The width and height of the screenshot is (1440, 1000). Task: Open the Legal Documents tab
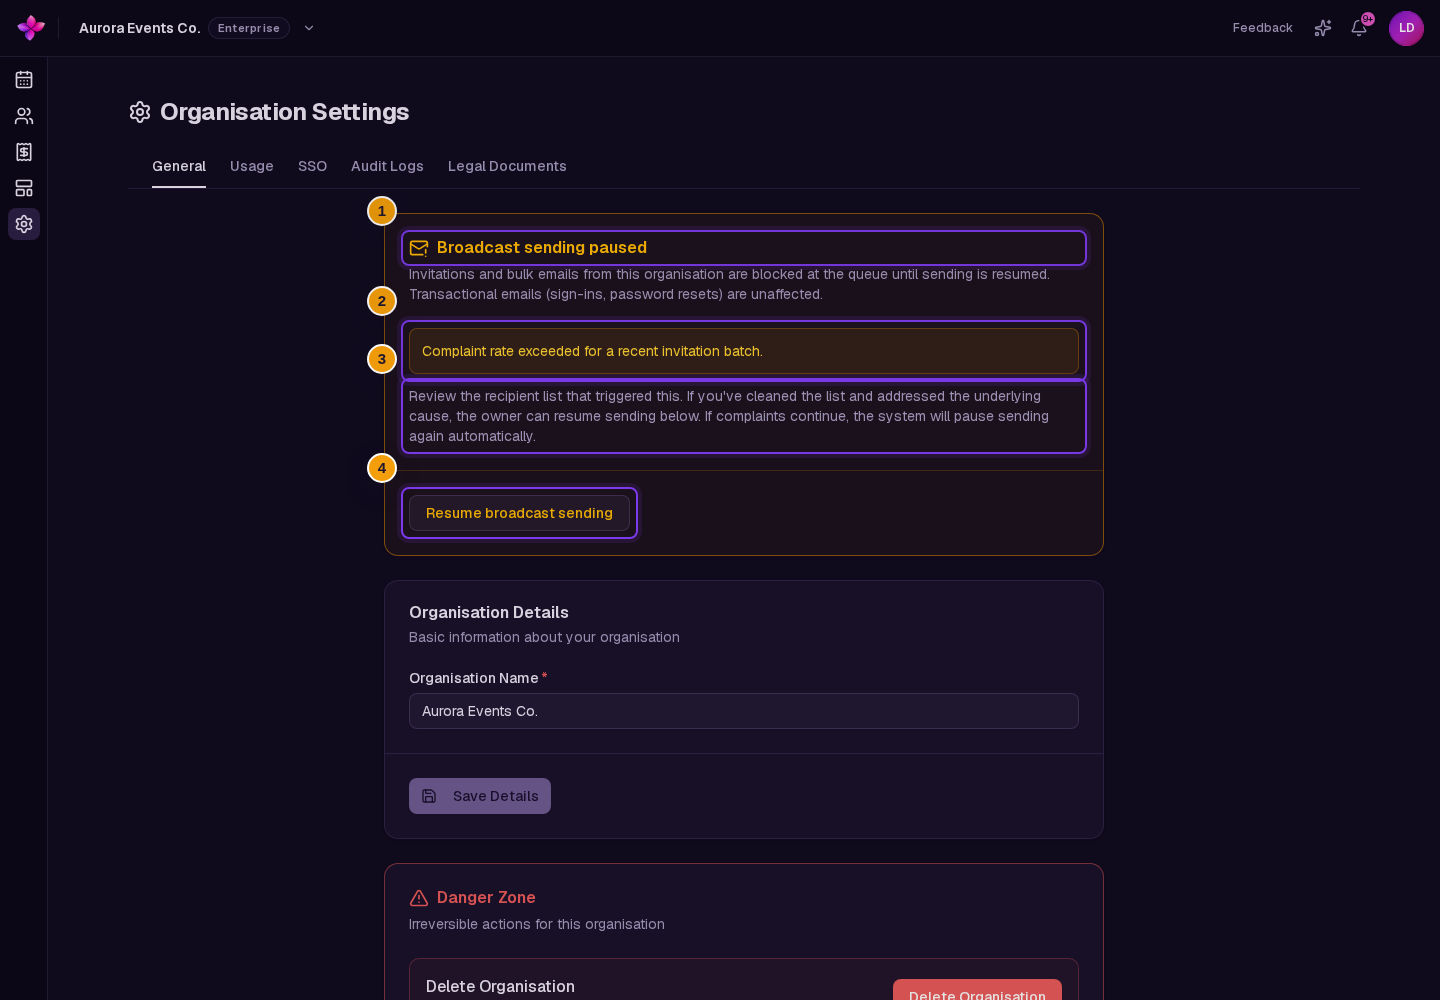tap(507, 166)
